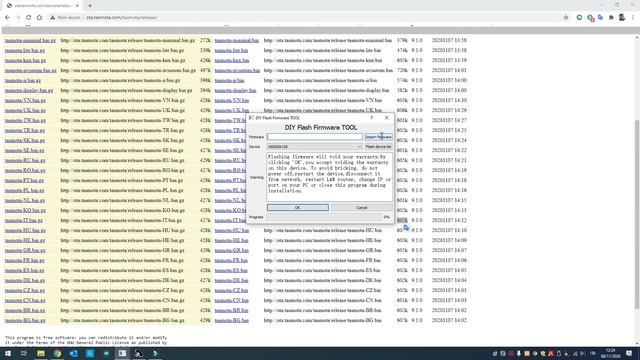Switch to Chrome in the taskbar

tap(57, 353)
